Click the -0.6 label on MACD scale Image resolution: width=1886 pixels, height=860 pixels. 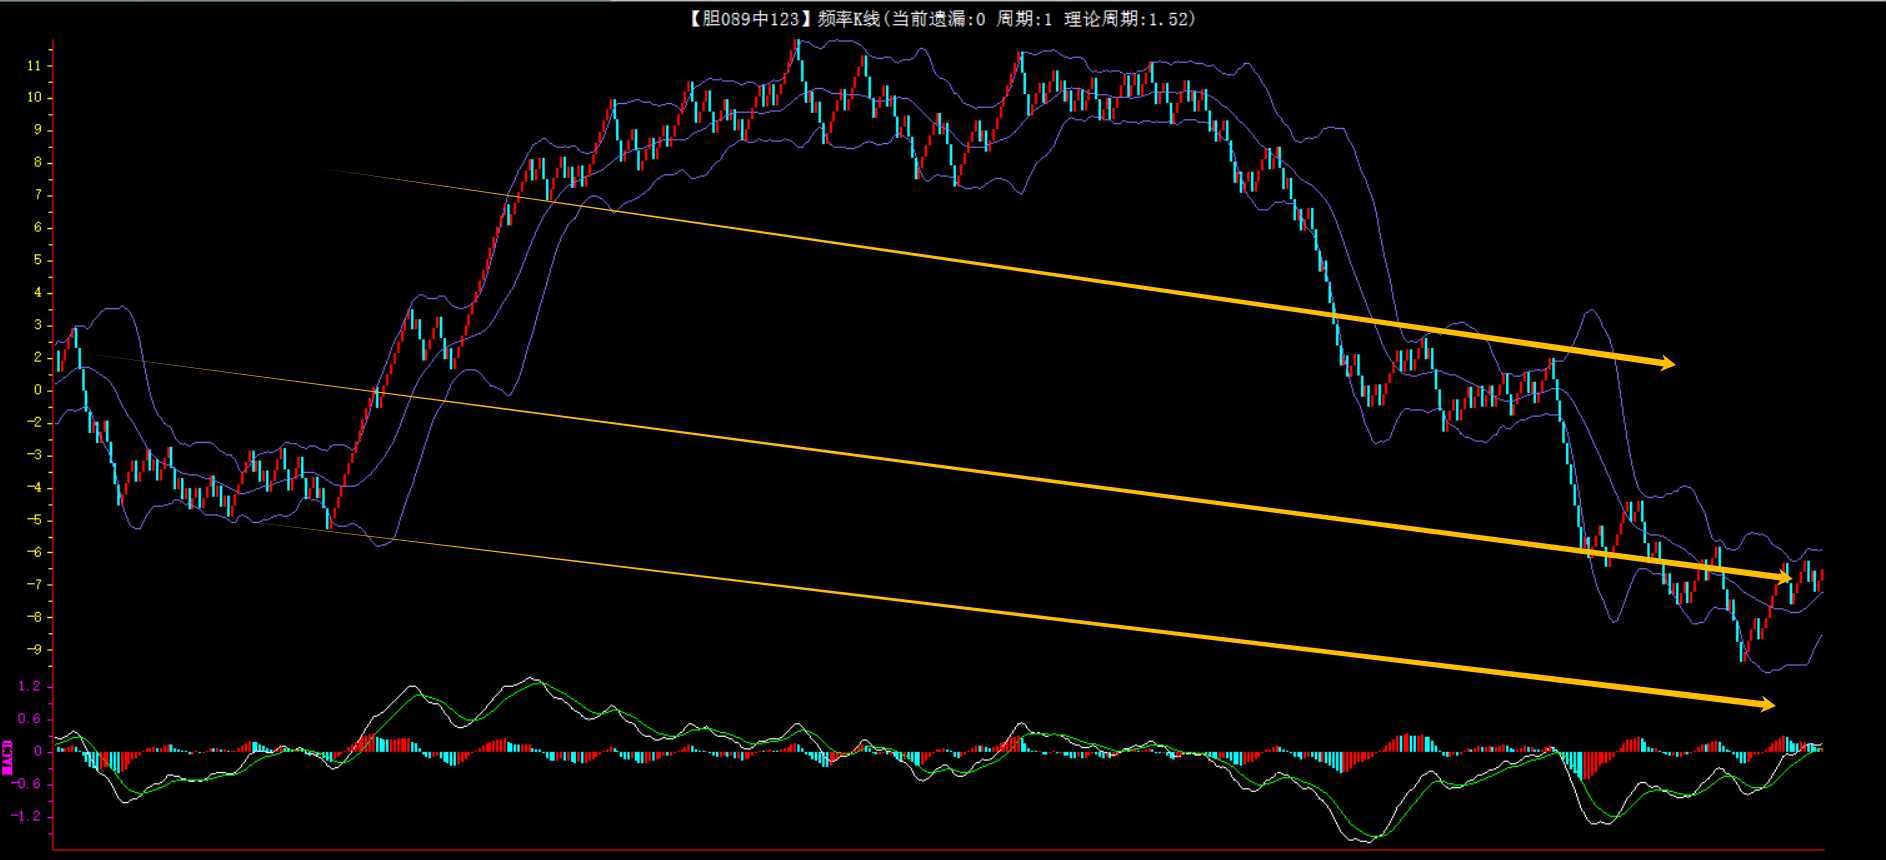click(x=27, y=784)
